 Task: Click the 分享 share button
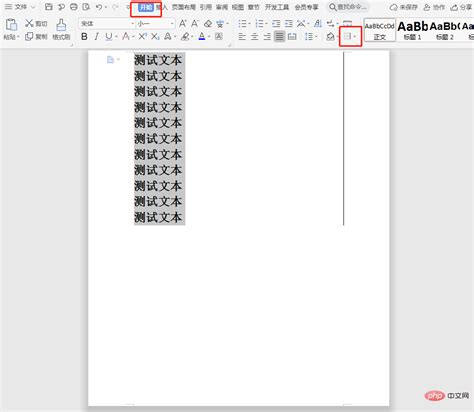tap(461, 7)
